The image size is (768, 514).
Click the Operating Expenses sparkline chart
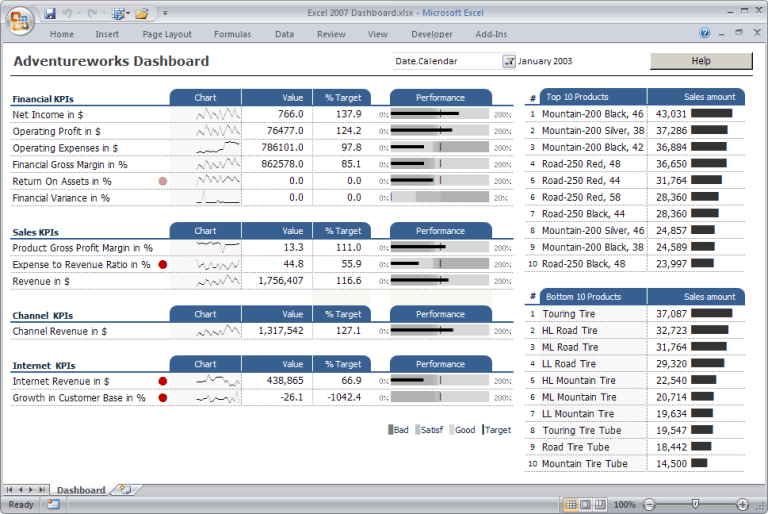pos(218,147)
